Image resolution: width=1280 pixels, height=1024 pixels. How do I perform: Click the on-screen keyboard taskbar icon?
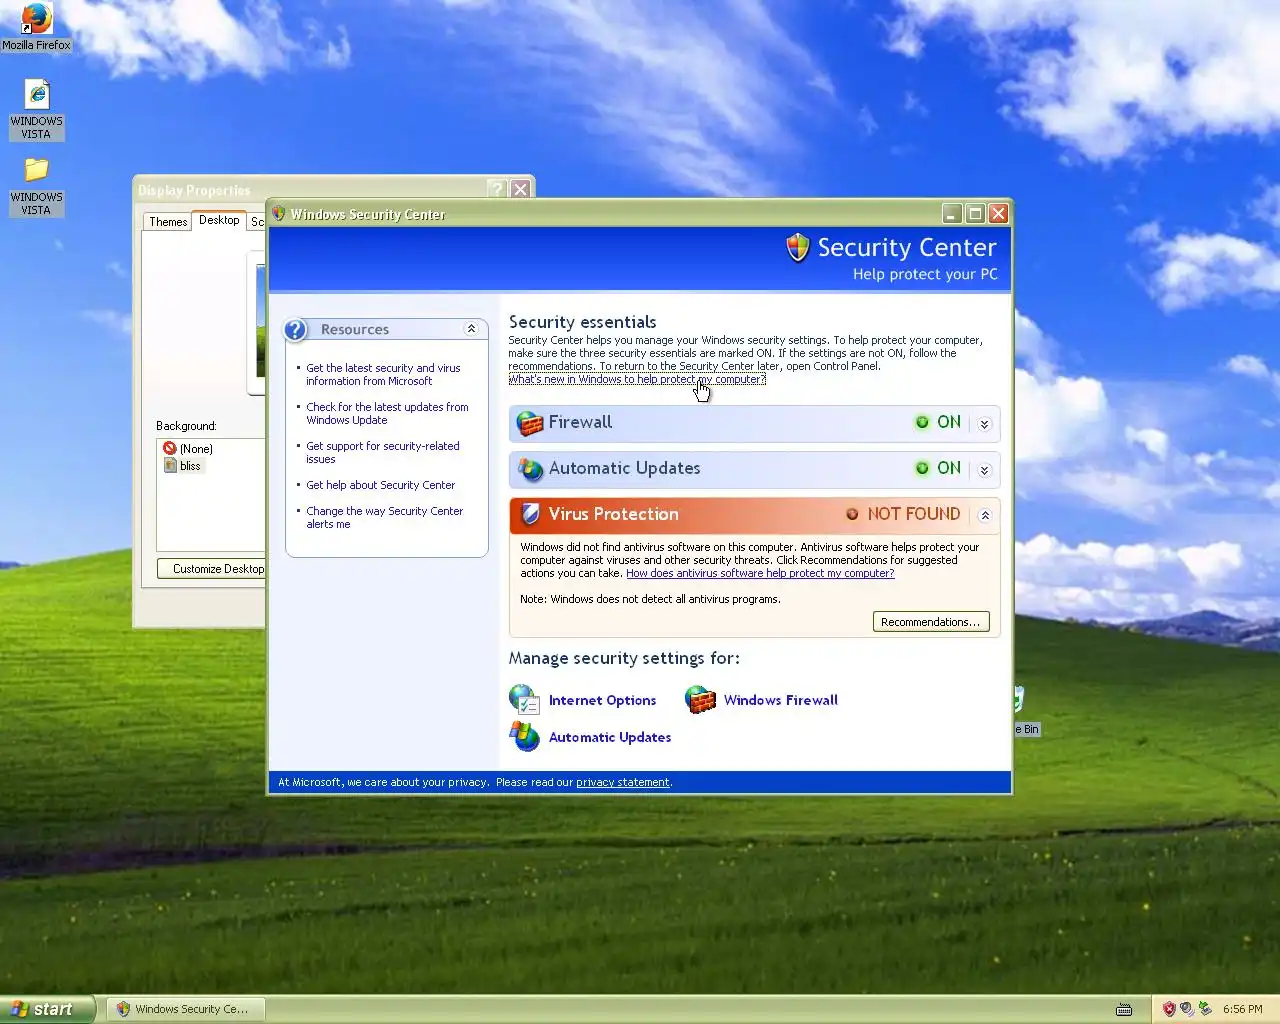click(x=1124, y=1010)
